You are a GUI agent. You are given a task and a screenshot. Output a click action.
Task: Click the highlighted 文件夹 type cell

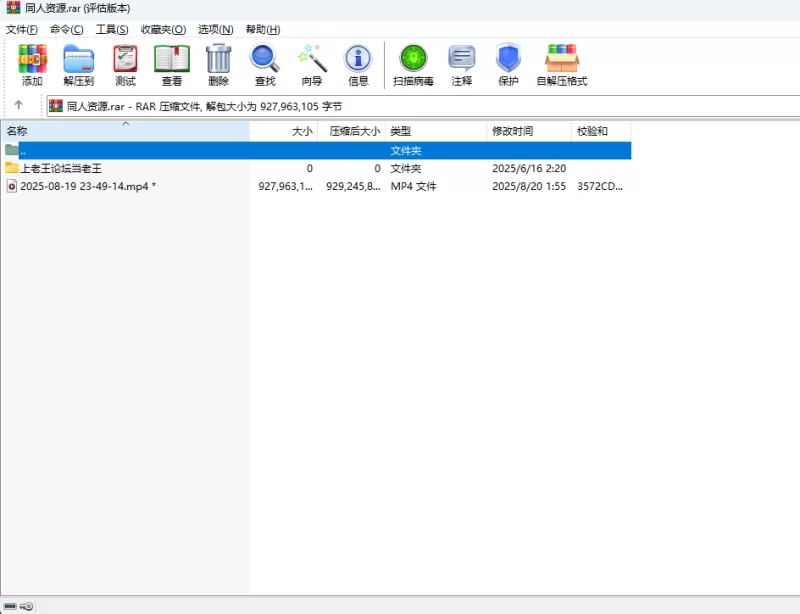click(406, 151)
